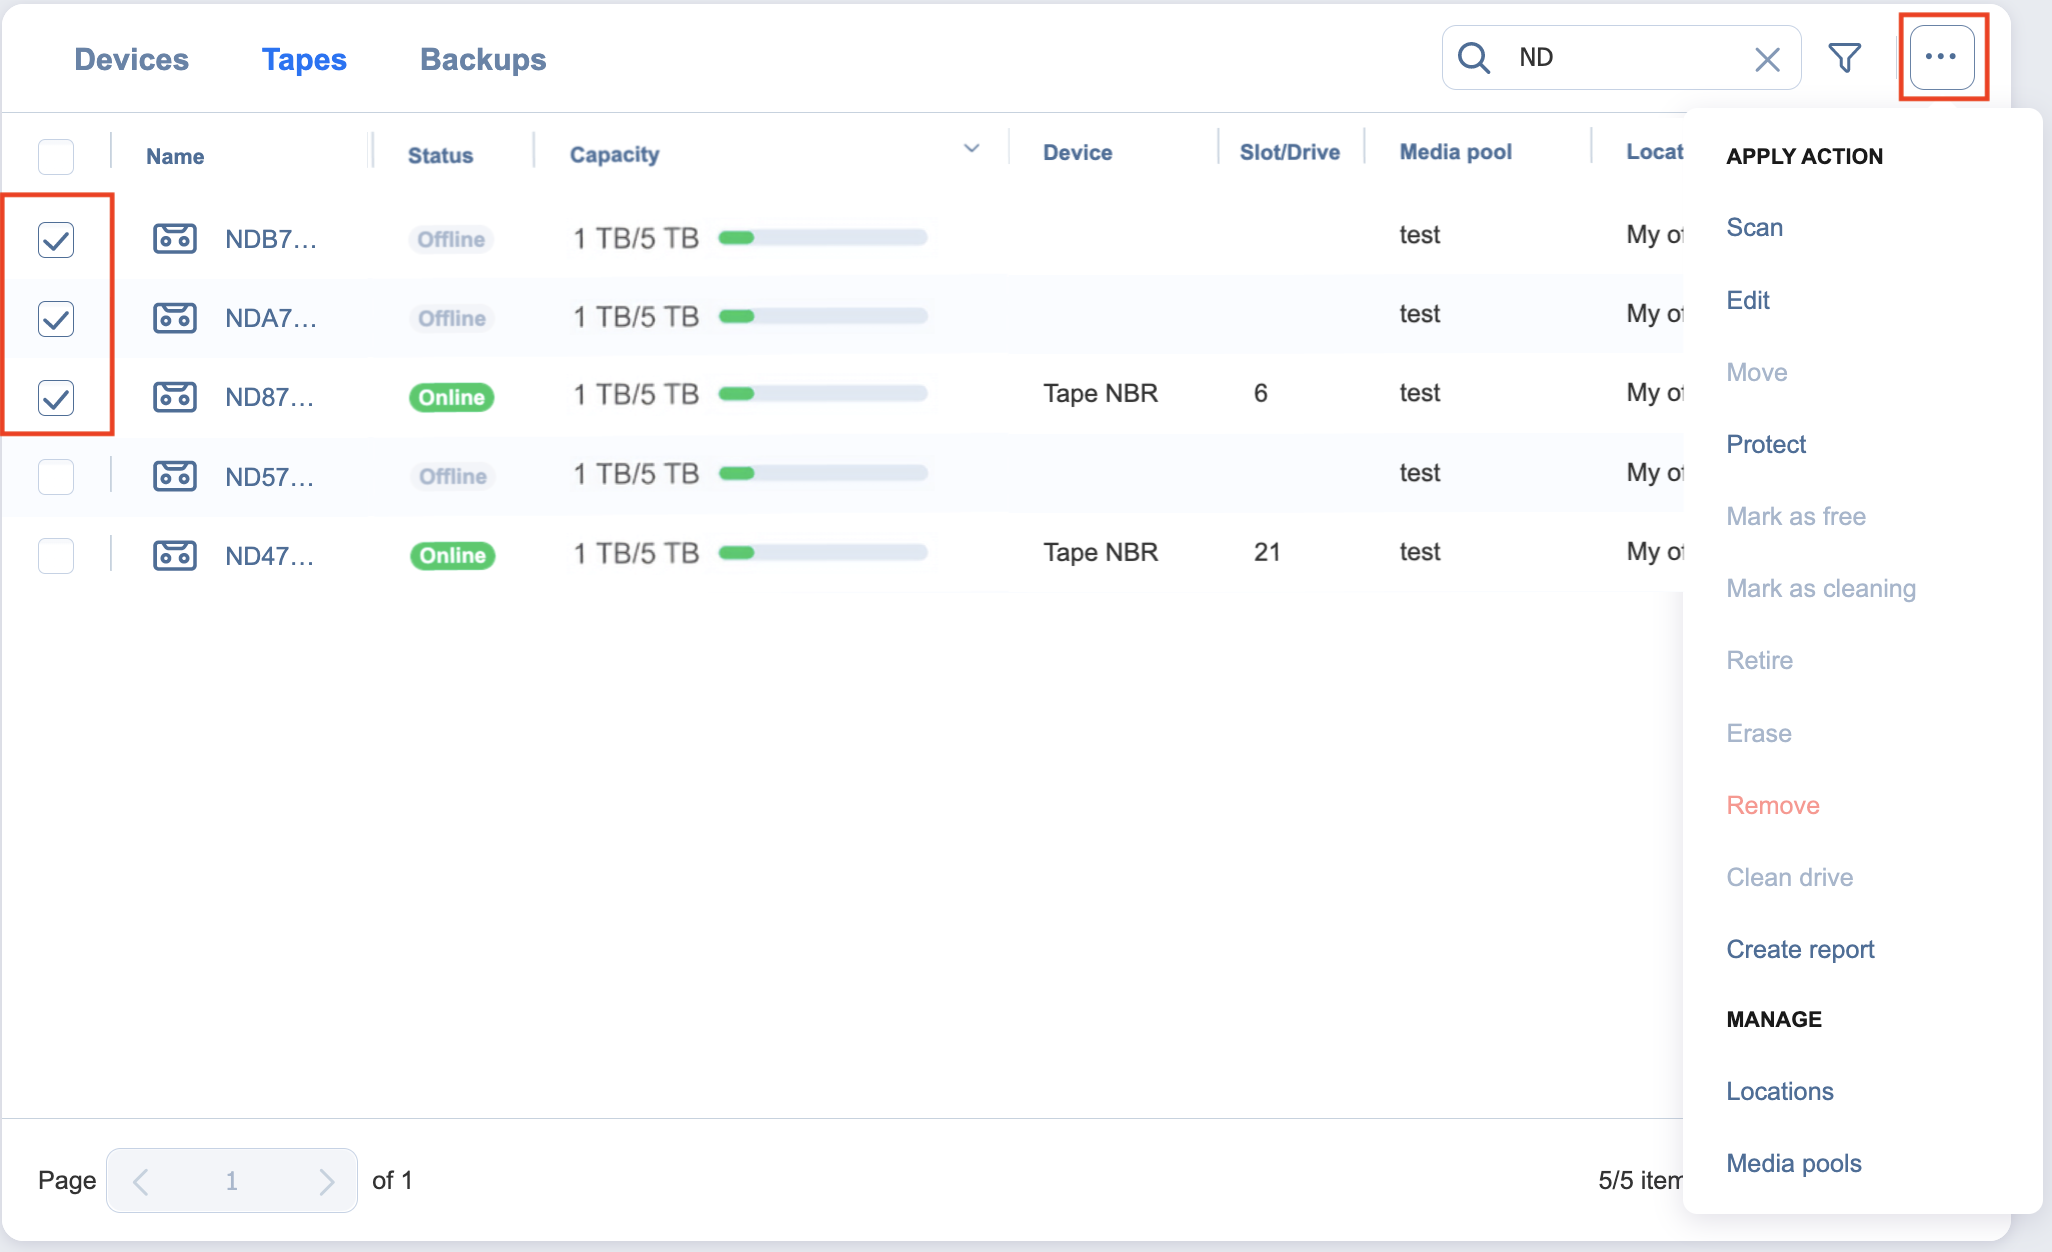Open the filter funnel icon
The height and width of the screenshot is (1252, 2052).
(x=1845, y=58)
